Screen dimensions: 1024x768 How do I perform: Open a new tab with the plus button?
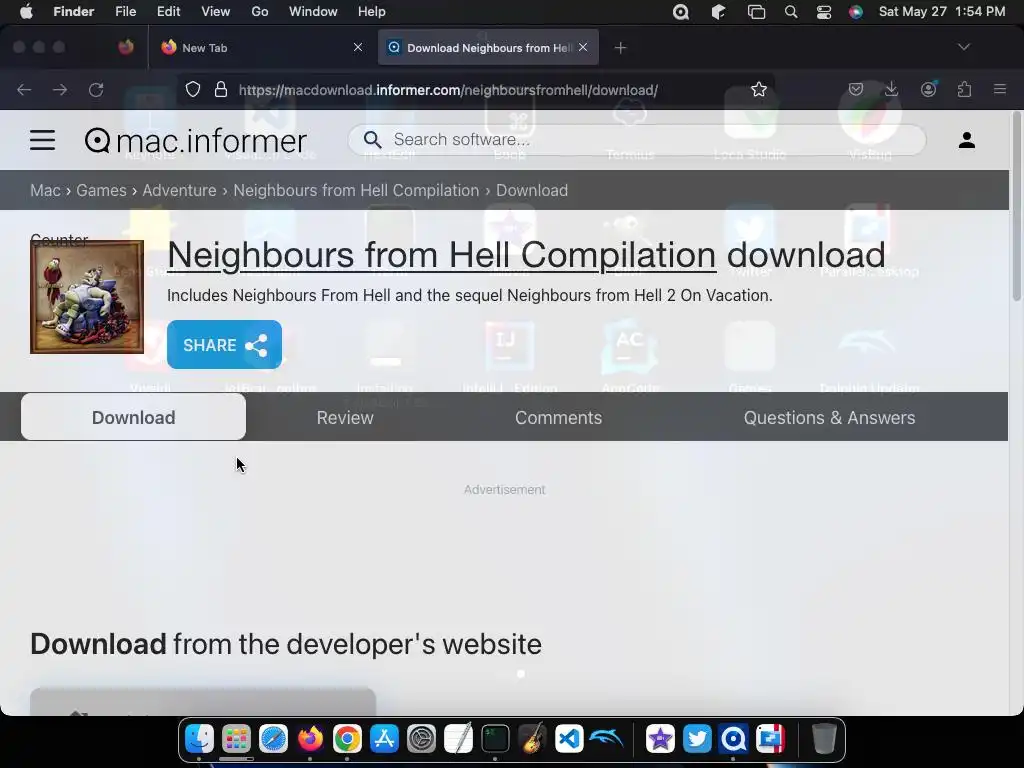(620, 48)
